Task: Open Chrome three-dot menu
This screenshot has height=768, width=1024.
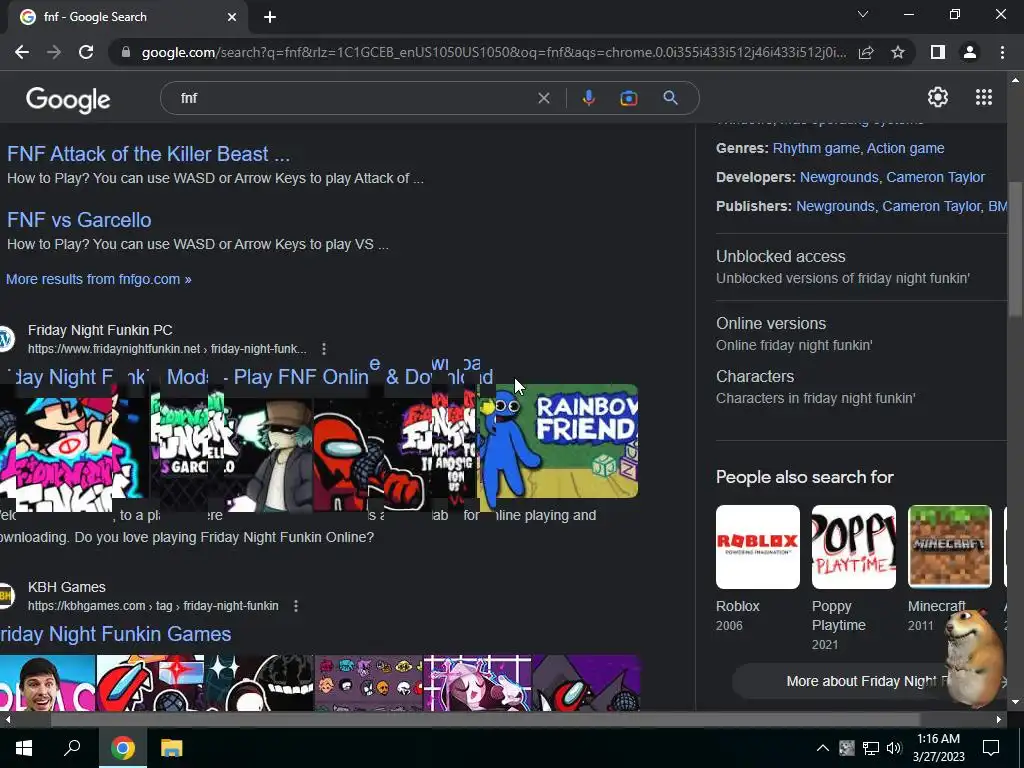Action: [1002, 52]
